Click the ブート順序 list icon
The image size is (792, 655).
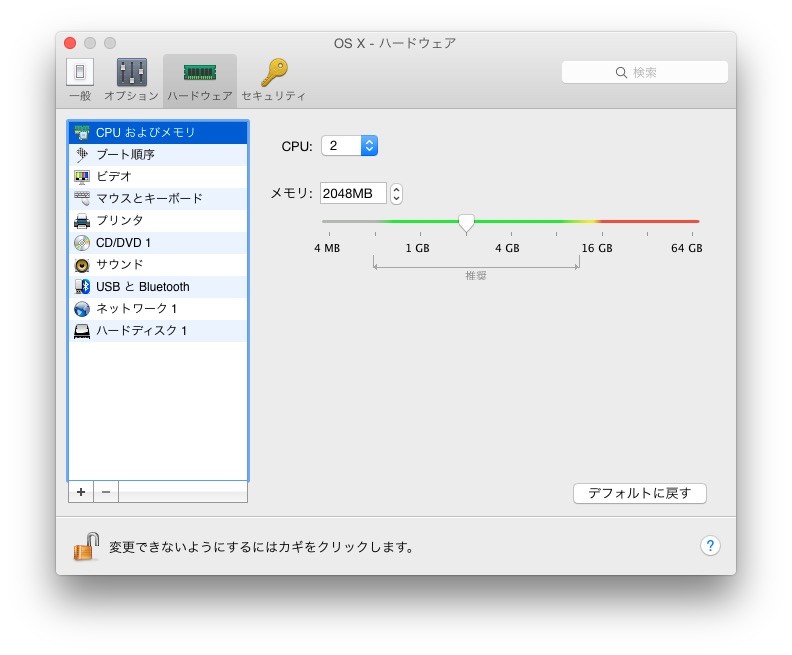(82, 155)
